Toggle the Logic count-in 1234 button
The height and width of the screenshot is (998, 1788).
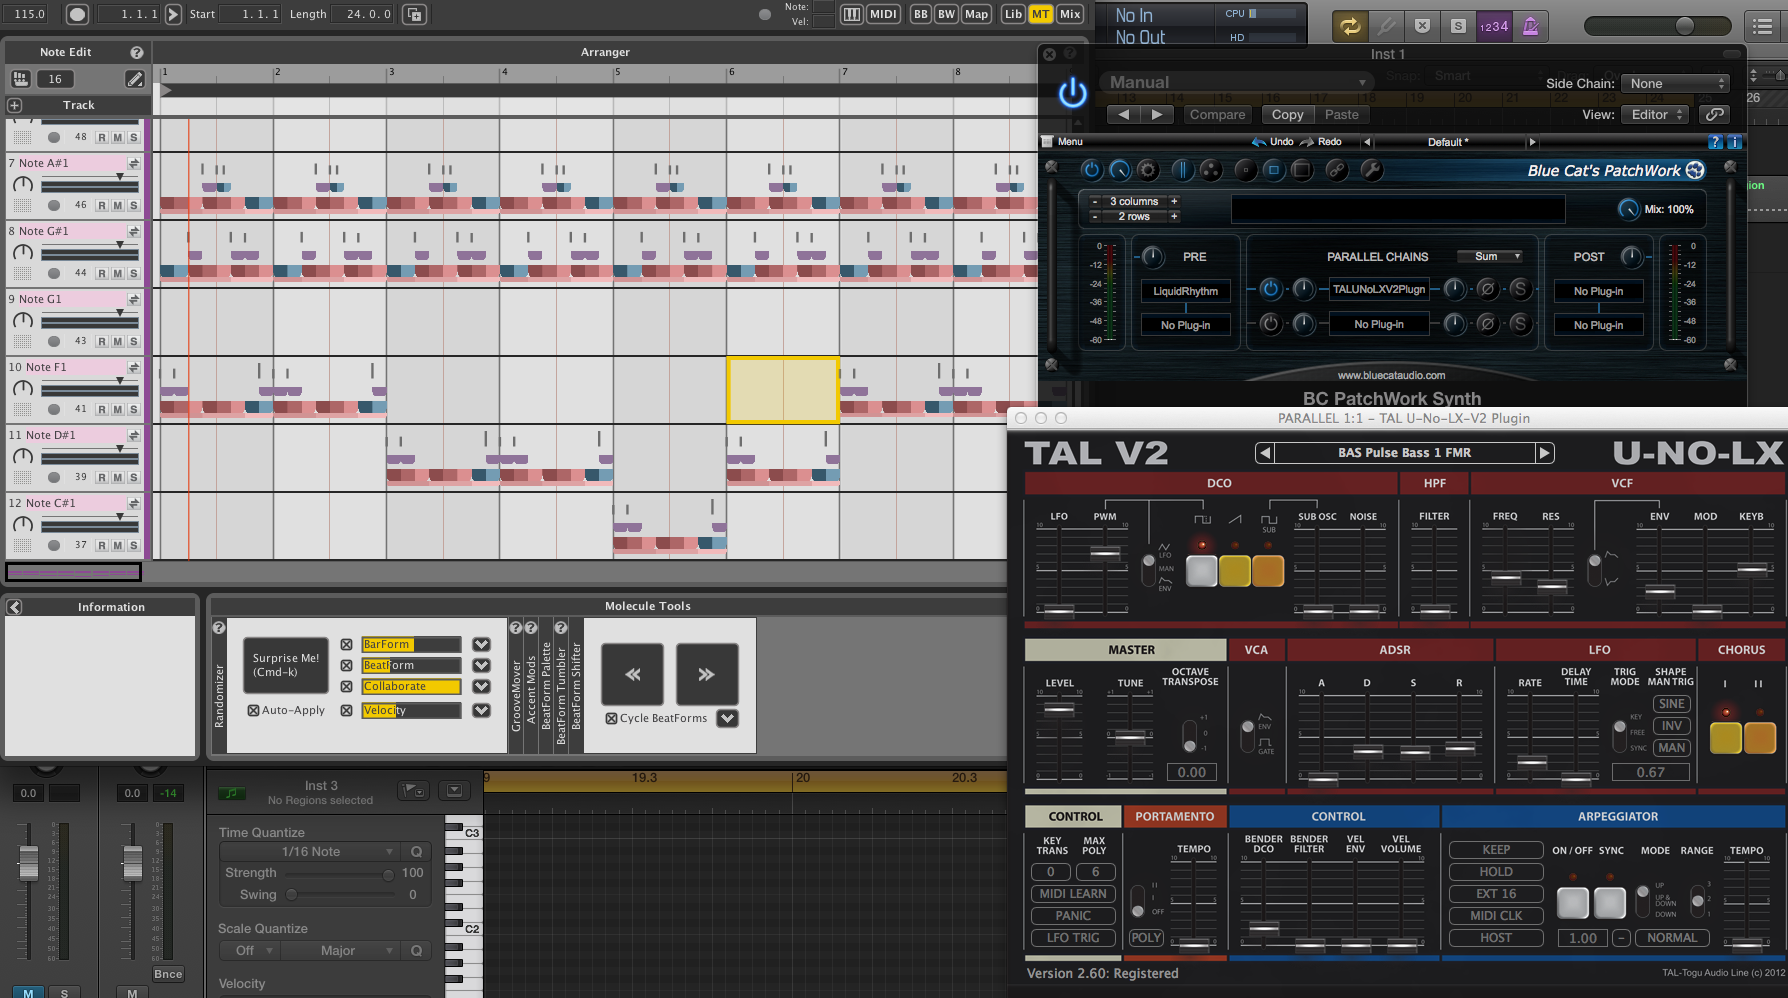[1494, 27]
